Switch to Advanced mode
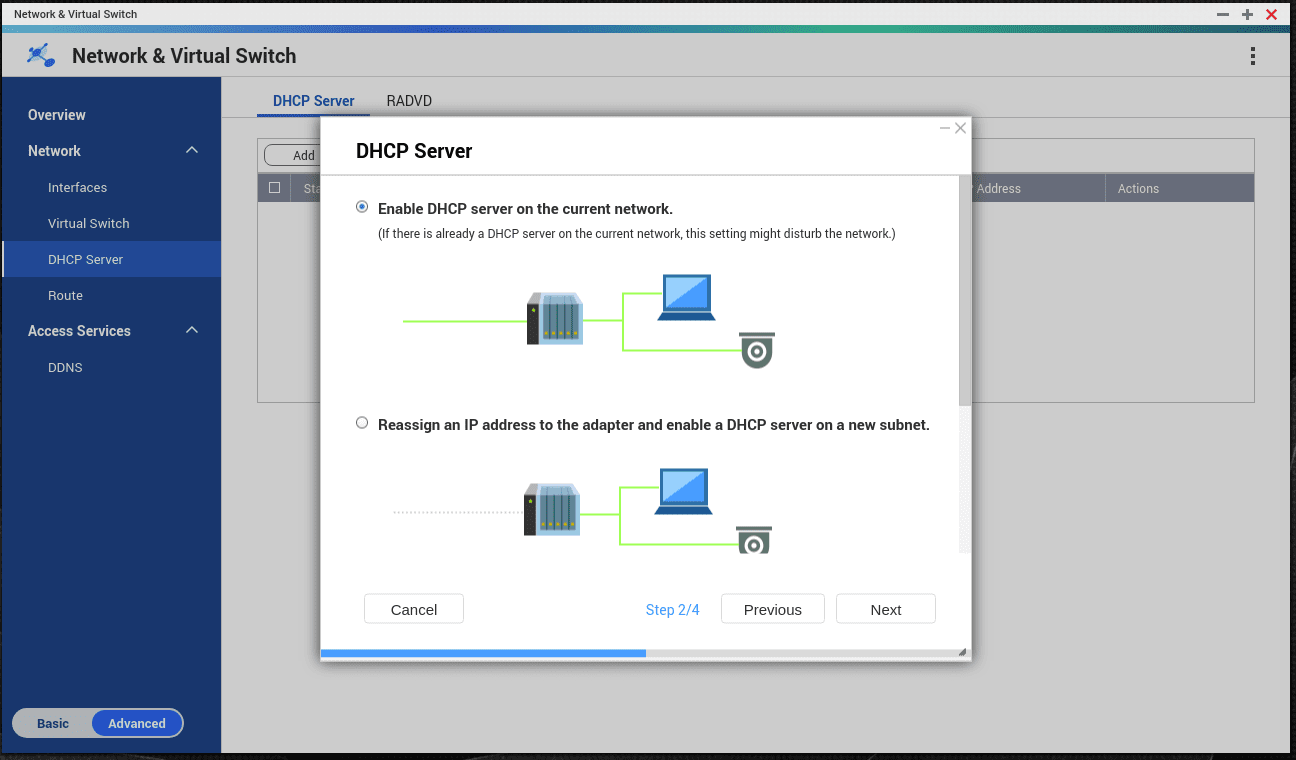 tap(137, 723)
